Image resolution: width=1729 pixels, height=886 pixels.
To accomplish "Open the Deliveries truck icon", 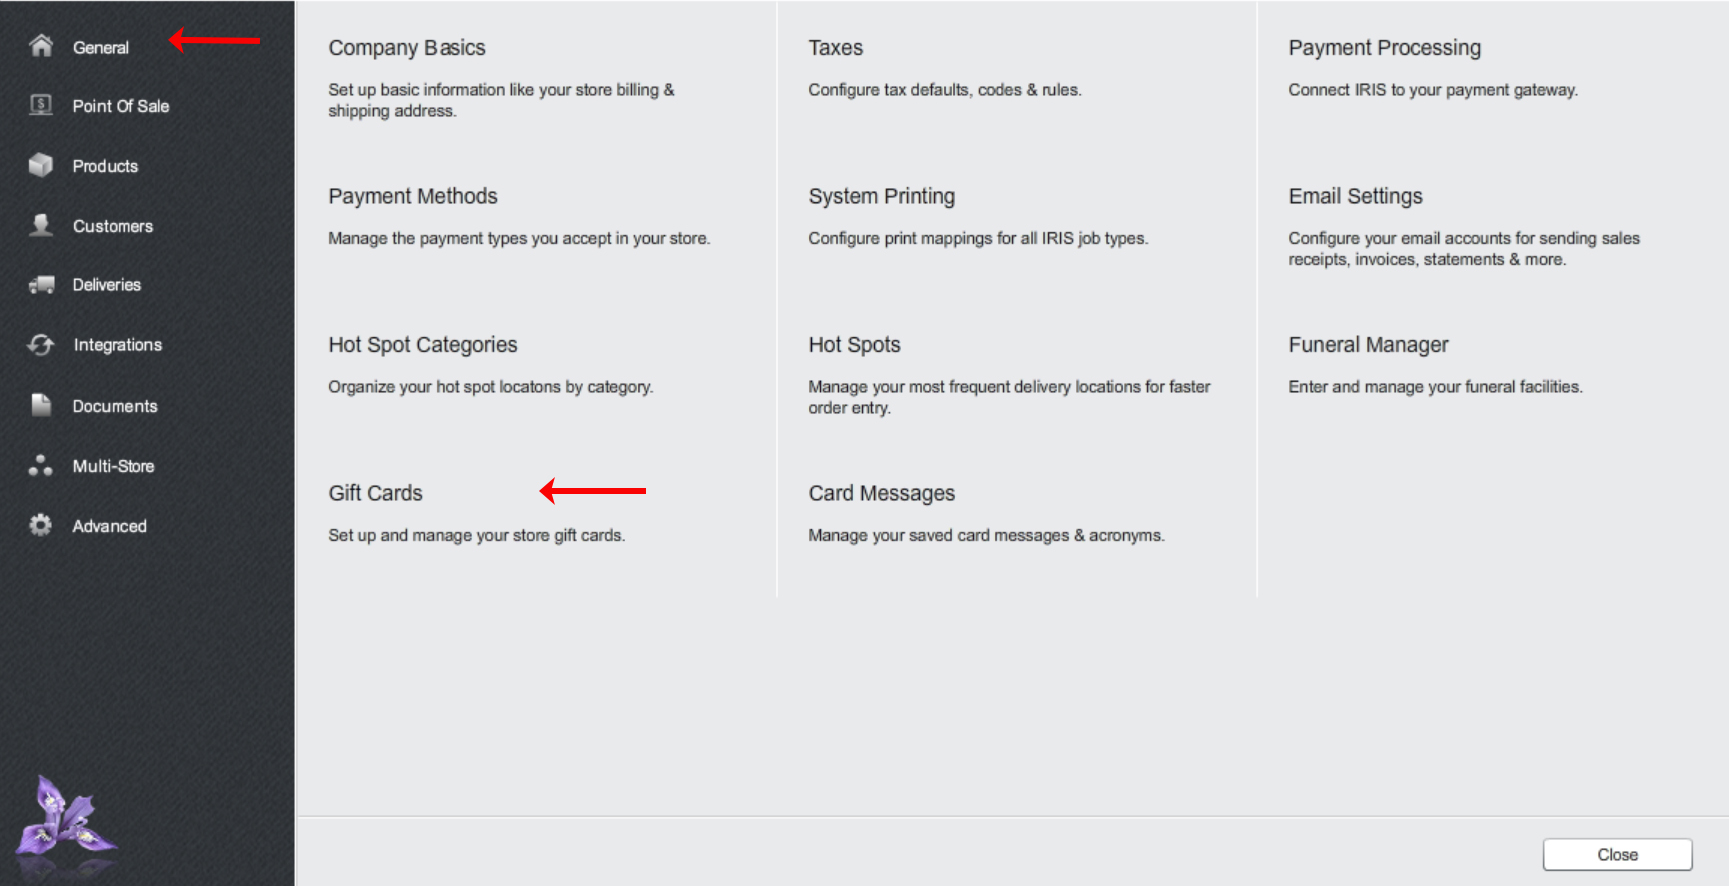I will [41, 285].
